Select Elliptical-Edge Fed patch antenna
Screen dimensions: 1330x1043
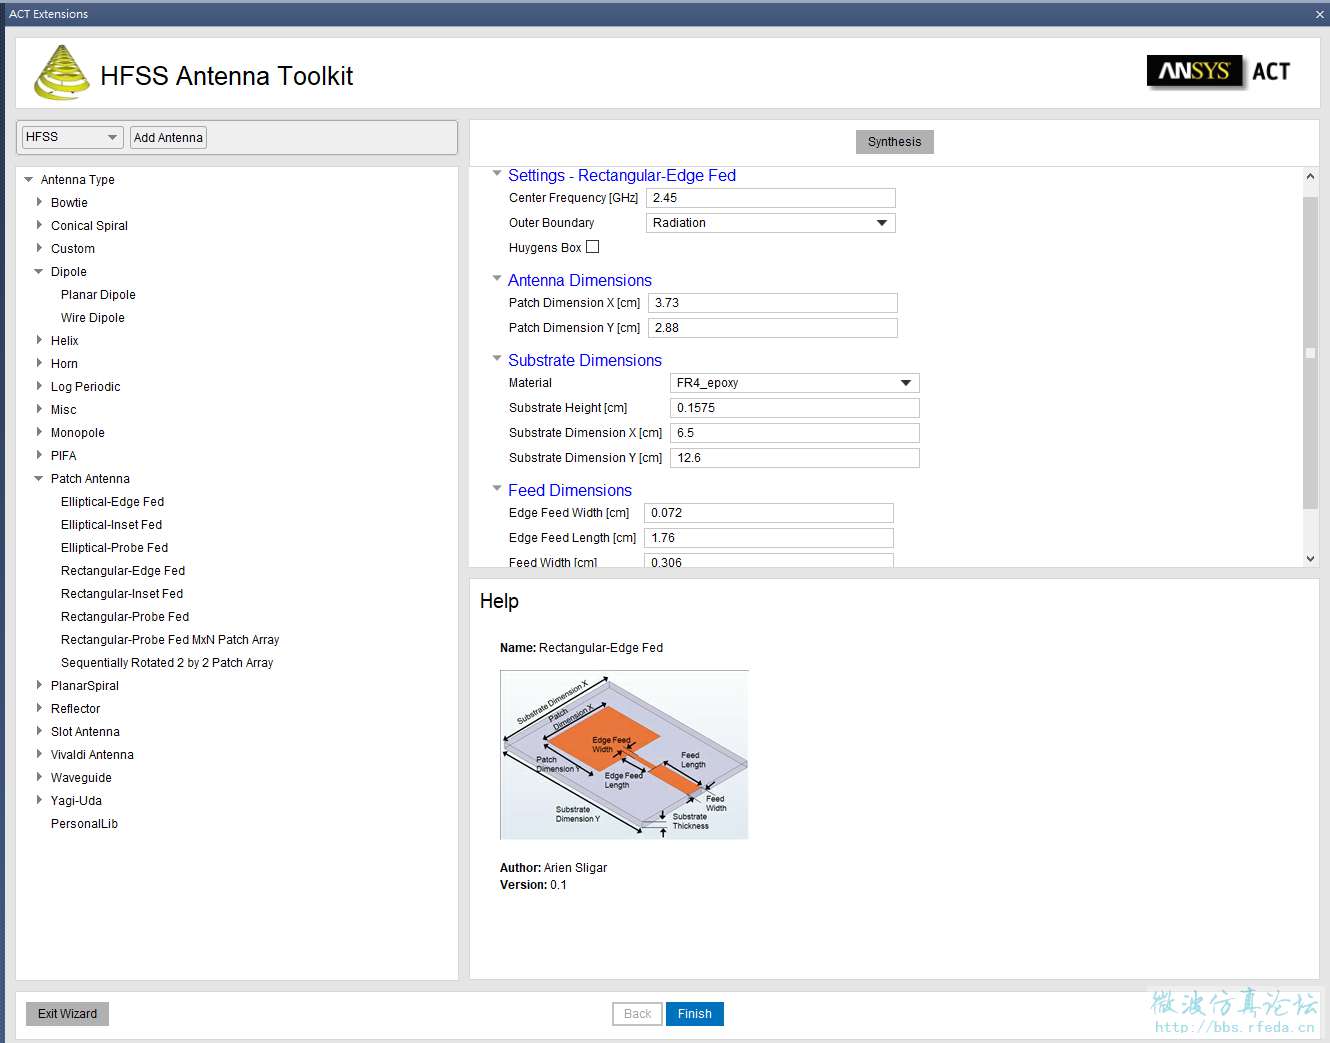coord(112,502)
